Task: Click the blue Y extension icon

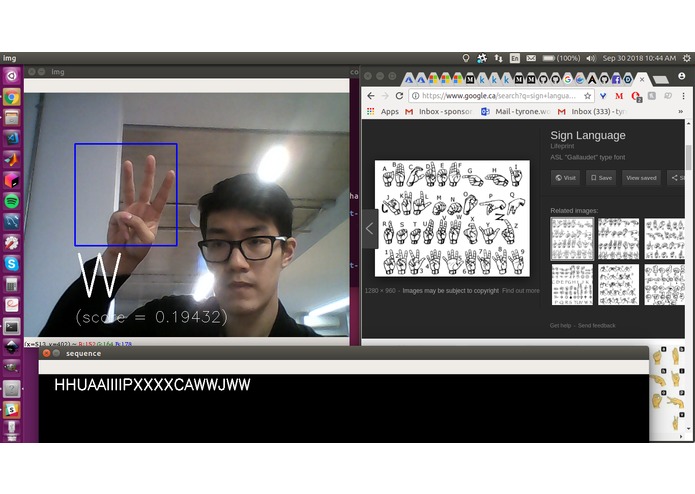Action: tap(603, 96)
